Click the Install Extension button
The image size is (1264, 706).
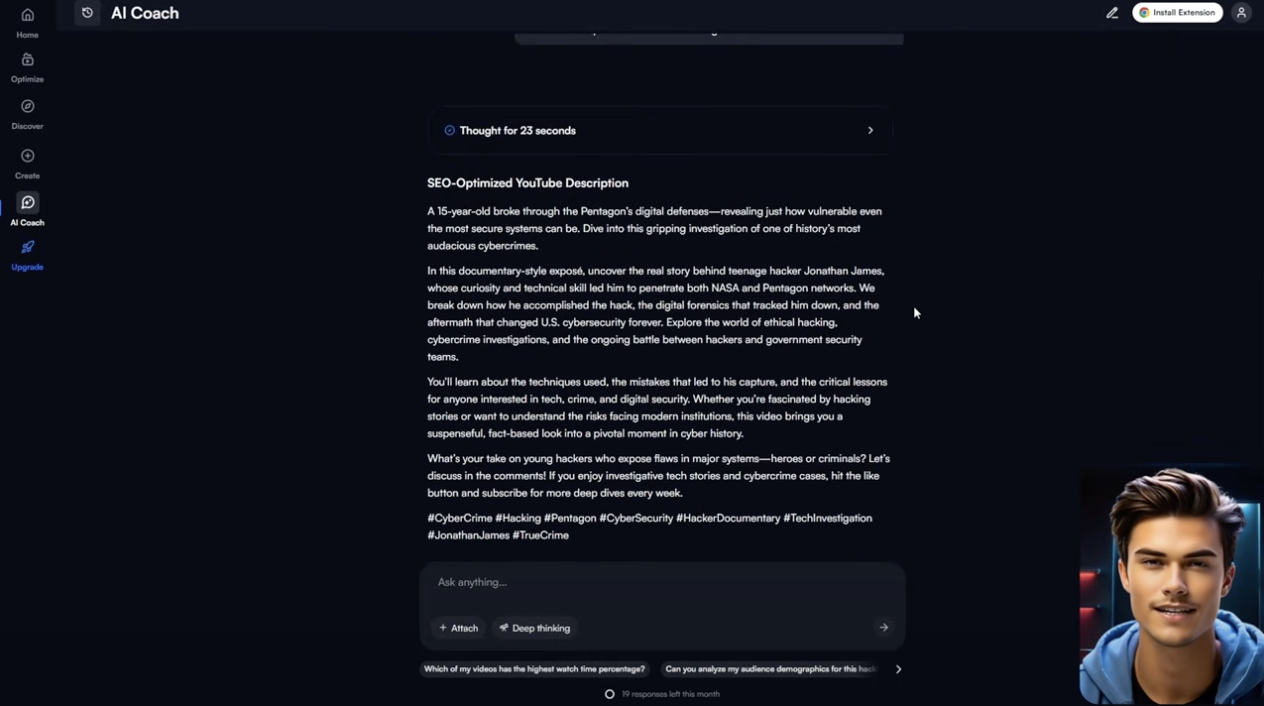[1177, 13]
